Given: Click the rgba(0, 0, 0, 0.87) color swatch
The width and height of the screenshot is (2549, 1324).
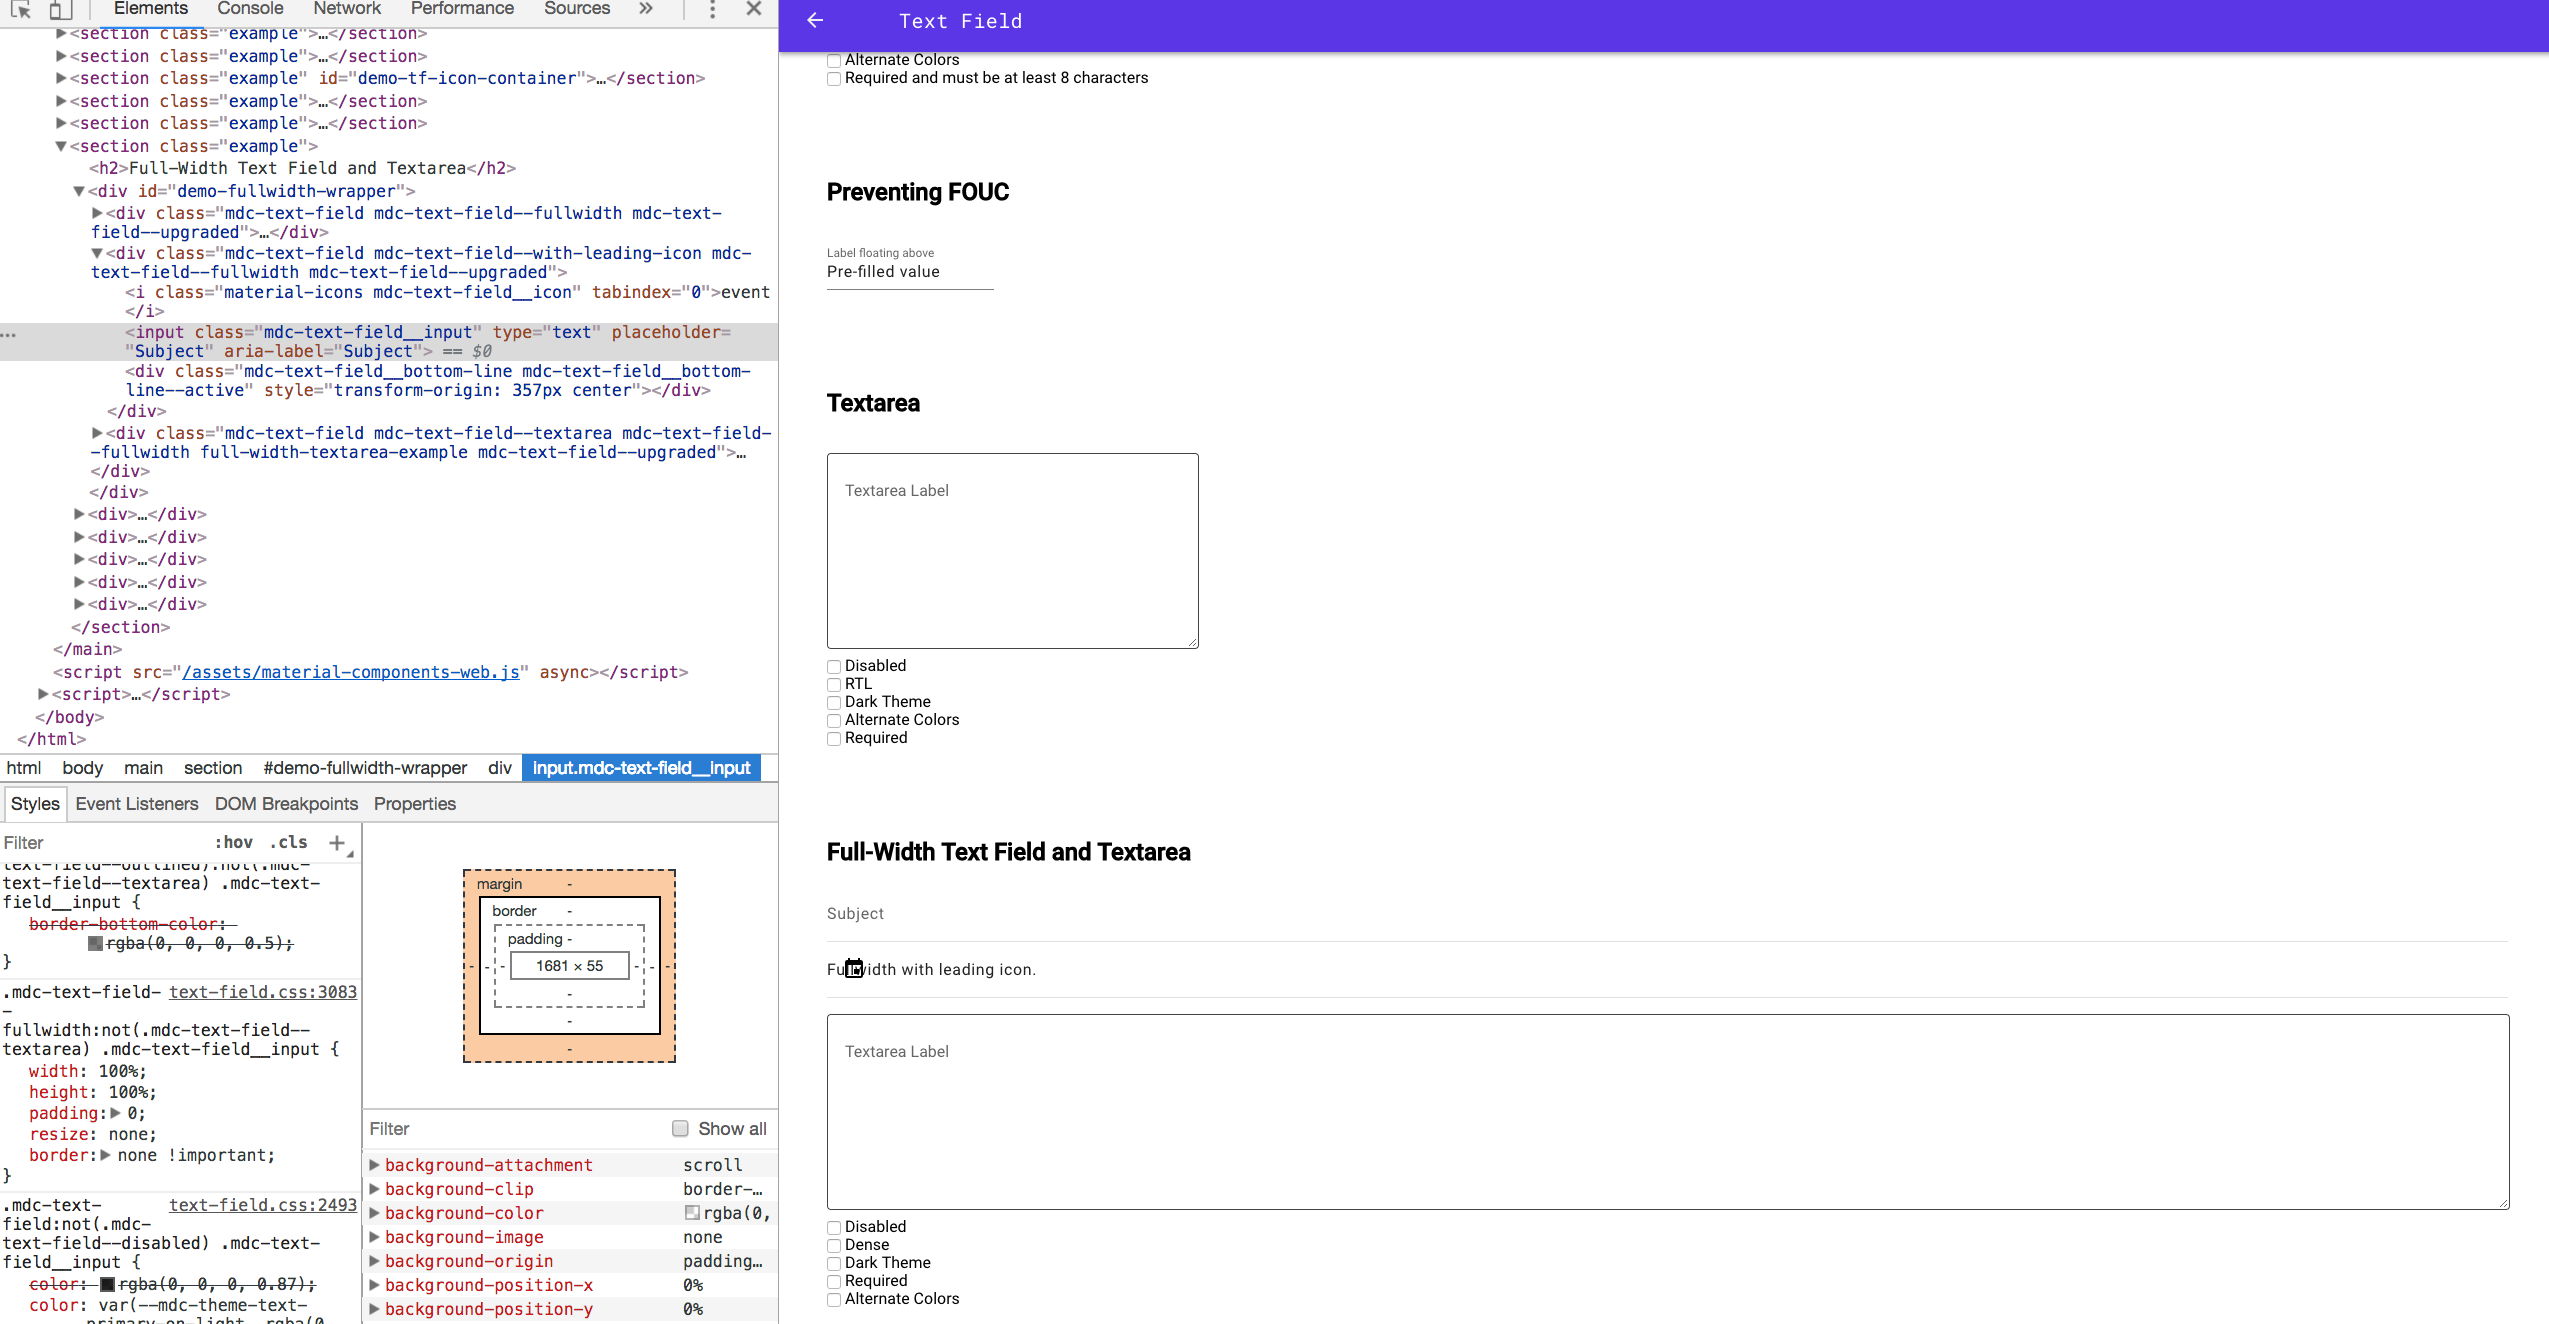Looking at the screenshot, I should click(x=107, y=1285).
